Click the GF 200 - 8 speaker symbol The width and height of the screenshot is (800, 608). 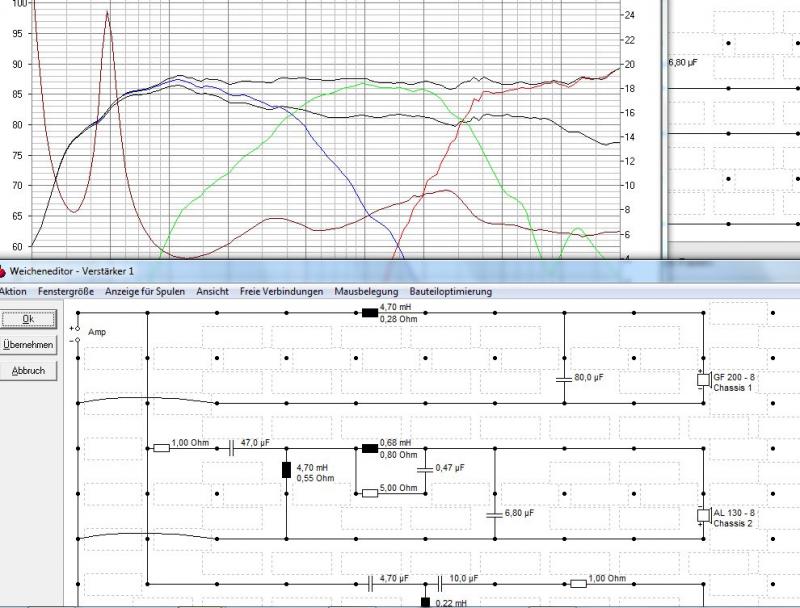(x=704, y=381)
